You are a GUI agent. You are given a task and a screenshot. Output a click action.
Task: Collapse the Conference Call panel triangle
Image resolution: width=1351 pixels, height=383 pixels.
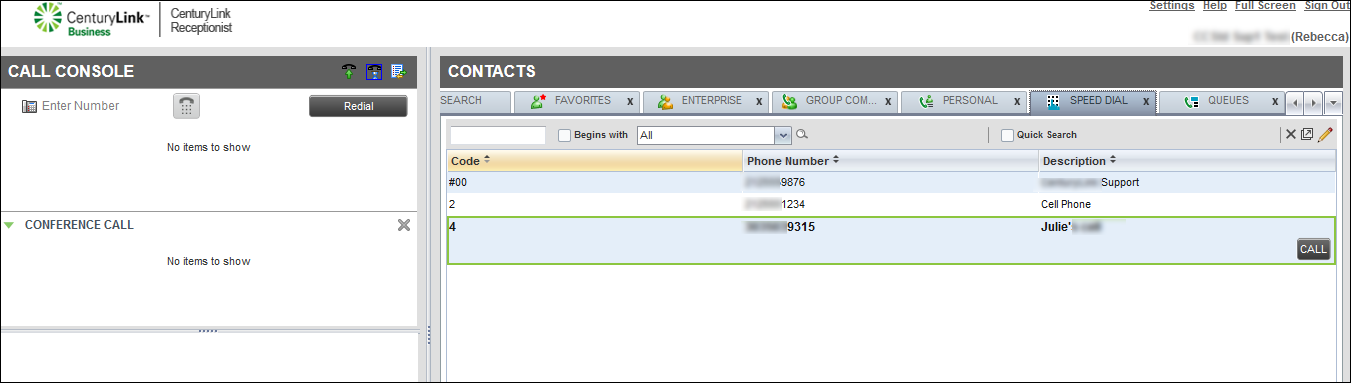click(x=9, y=225)
